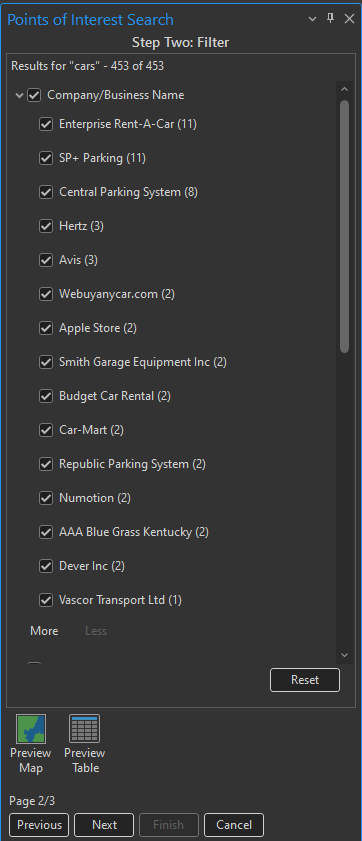
Task: Click the scroll down arrow of filter list
Action: coord(344,655)
